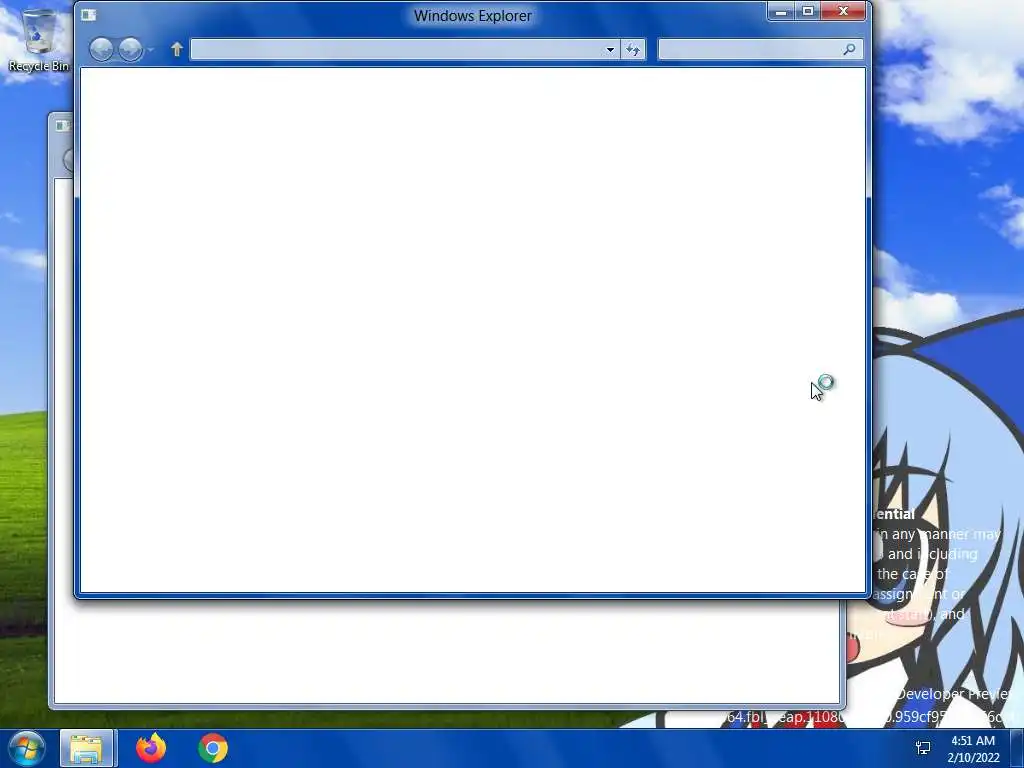The image size is (1024, 768).
Task: Click in the Explorer search box
Action: click(x=750, y=50)
